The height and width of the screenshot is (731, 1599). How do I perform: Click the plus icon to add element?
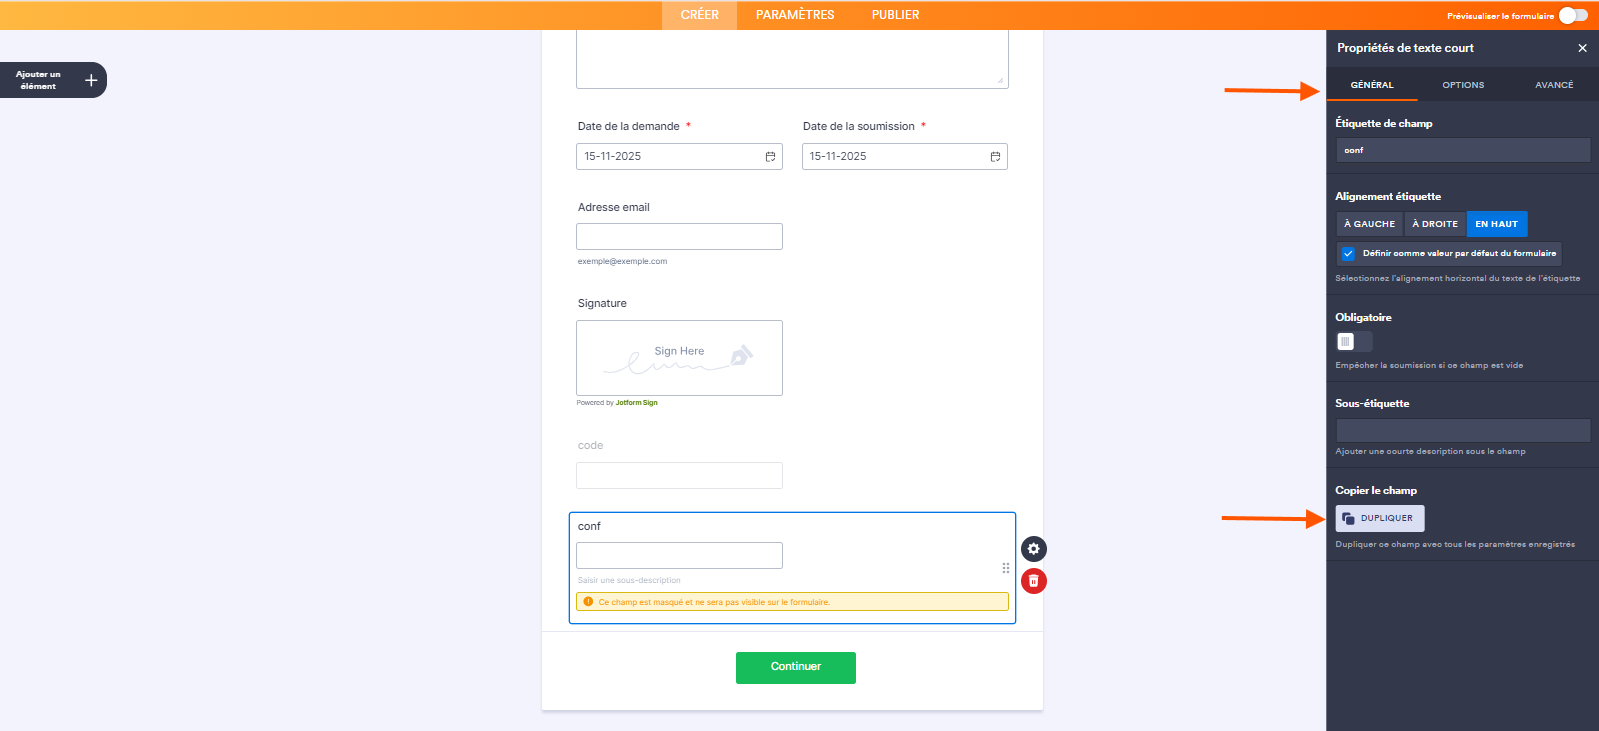click(x=91, y=80)
